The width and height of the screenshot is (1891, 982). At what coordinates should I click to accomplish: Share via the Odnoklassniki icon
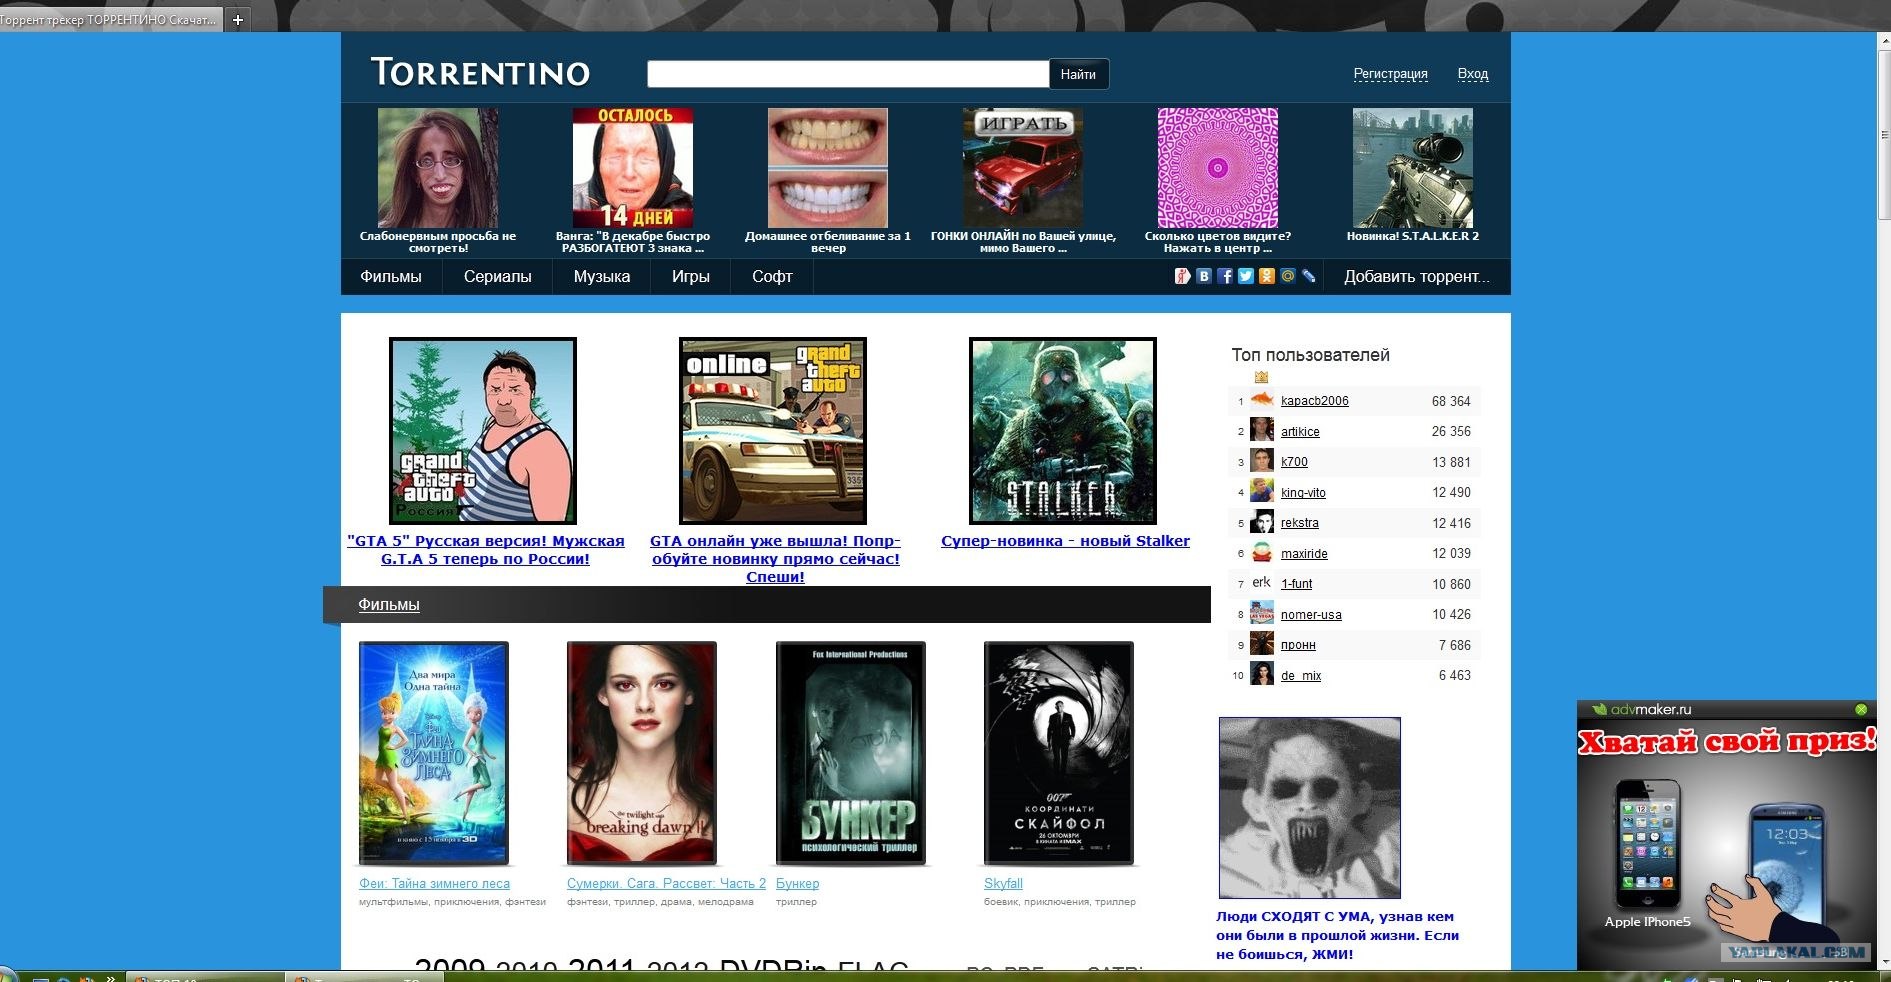point(1267,276)
